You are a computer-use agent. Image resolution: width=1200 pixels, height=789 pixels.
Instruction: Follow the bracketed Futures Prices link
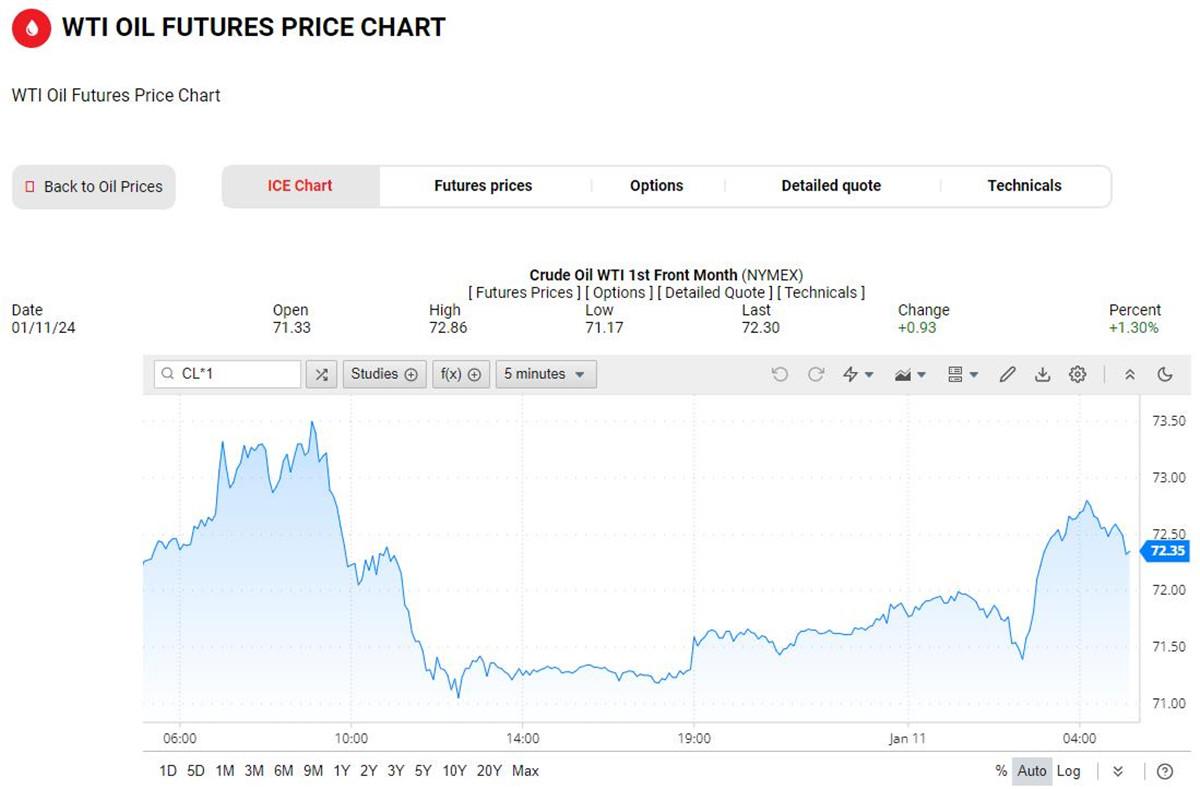(x=523, y=293)
